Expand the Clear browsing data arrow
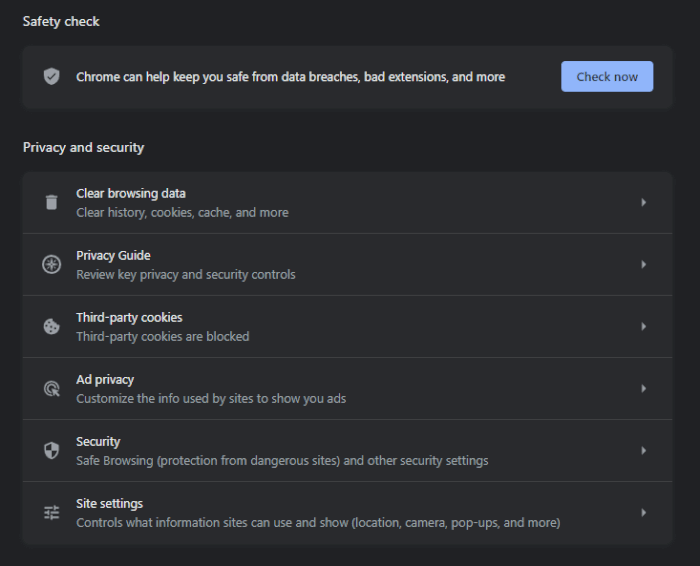The image size is (700, 566). [x=643, y=202]
